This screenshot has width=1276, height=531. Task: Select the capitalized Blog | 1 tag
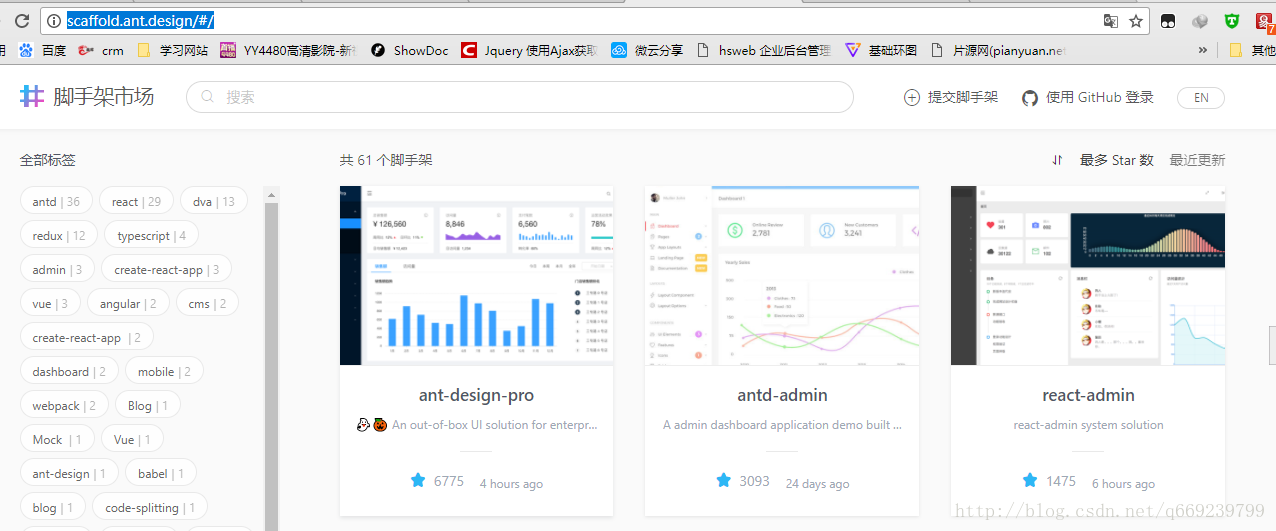click(x=148, y=405)
